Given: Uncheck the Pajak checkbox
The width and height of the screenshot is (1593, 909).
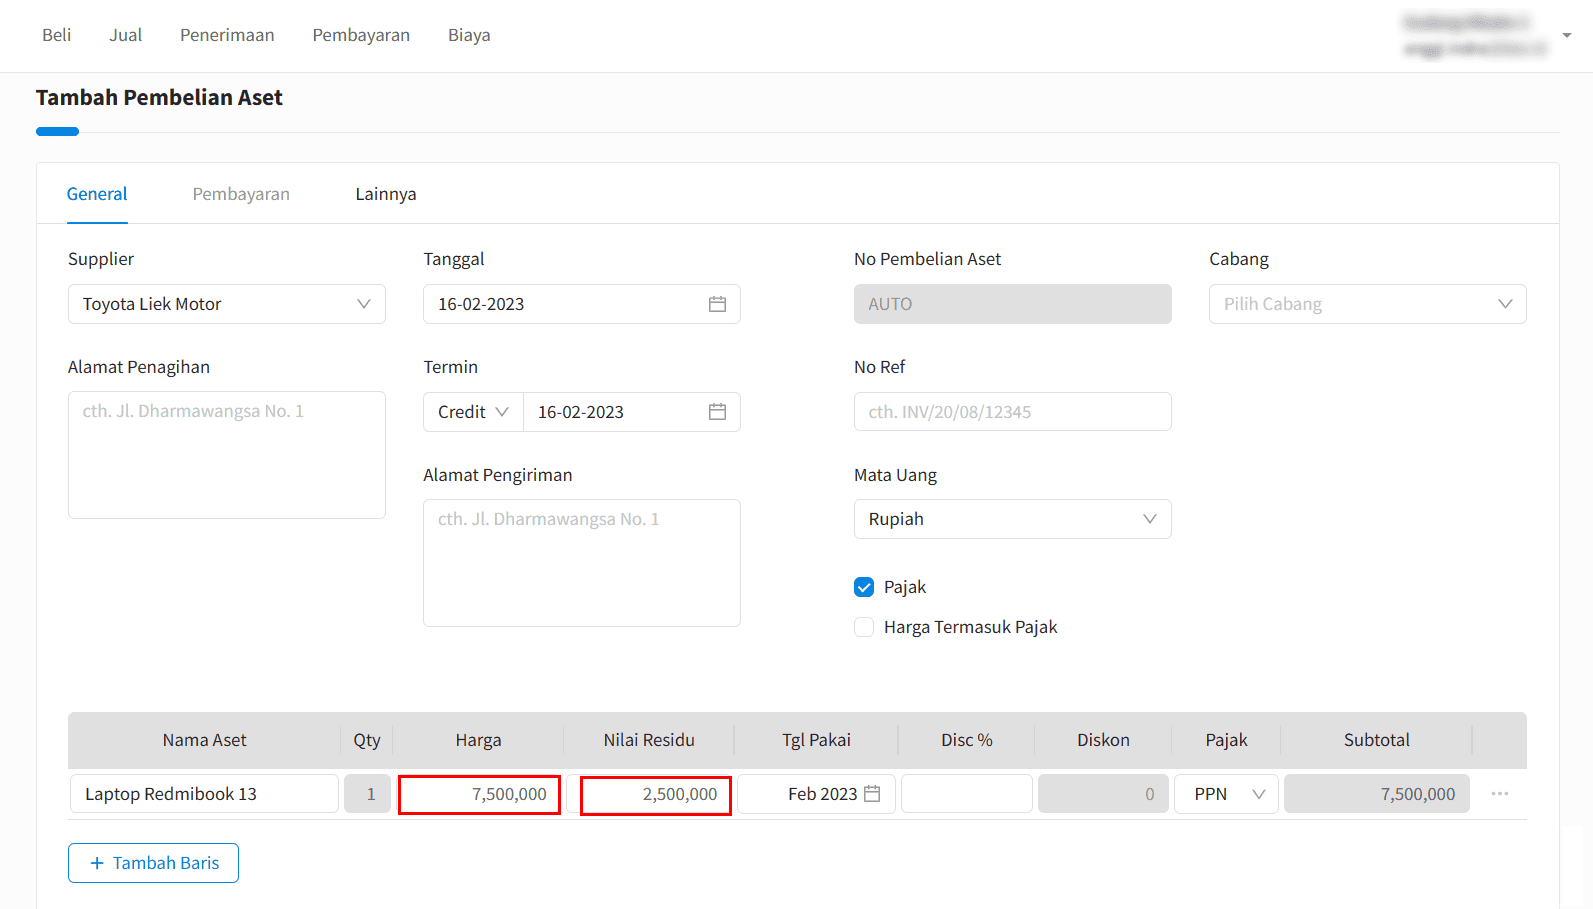Looking at the screenshot, I should (x=864, y=587).
